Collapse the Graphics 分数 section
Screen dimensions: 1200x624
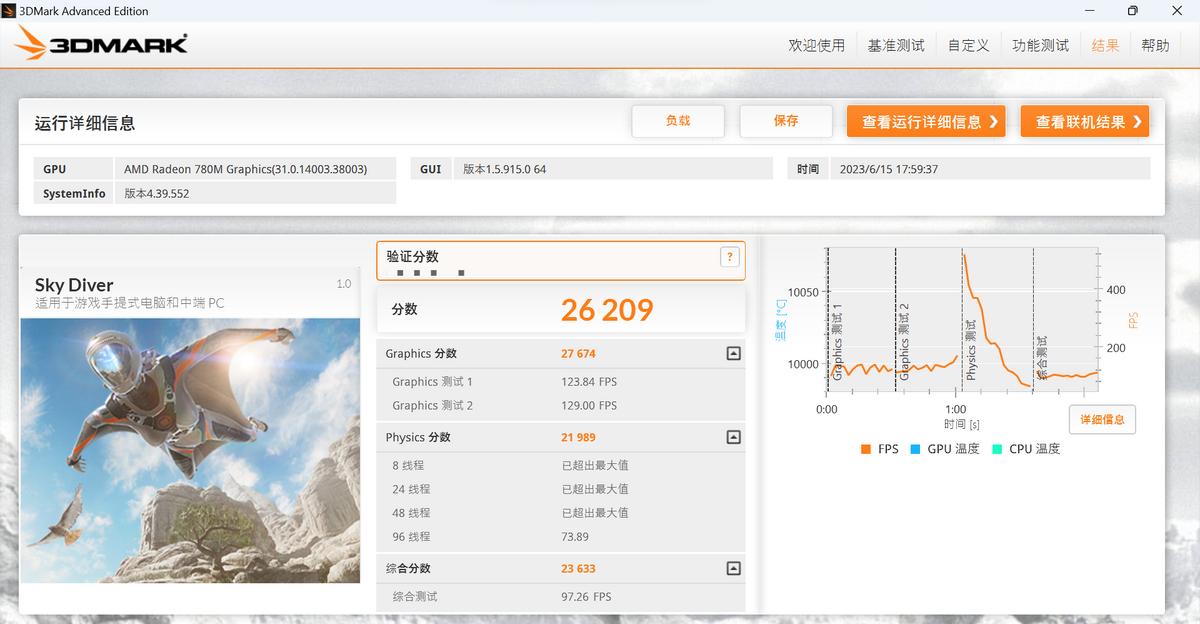(x=733, y=353)
